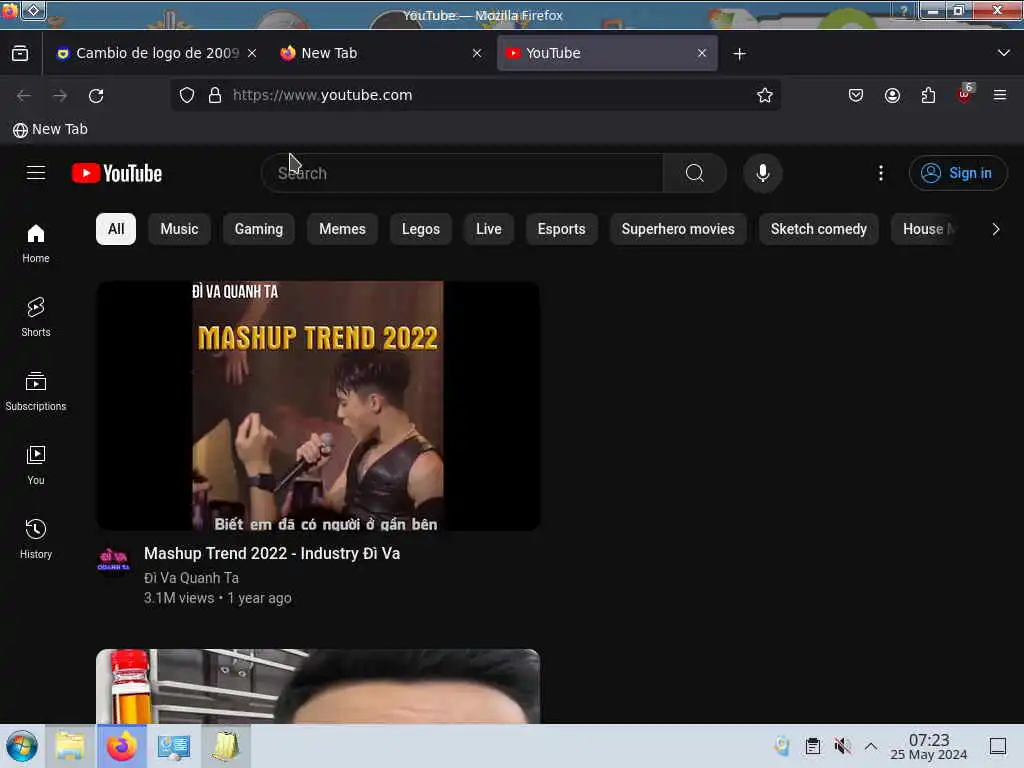Open New Tab bookmark in bookmarks bar
Screen dimensions: 1024x768
click(x=50, y=129)
